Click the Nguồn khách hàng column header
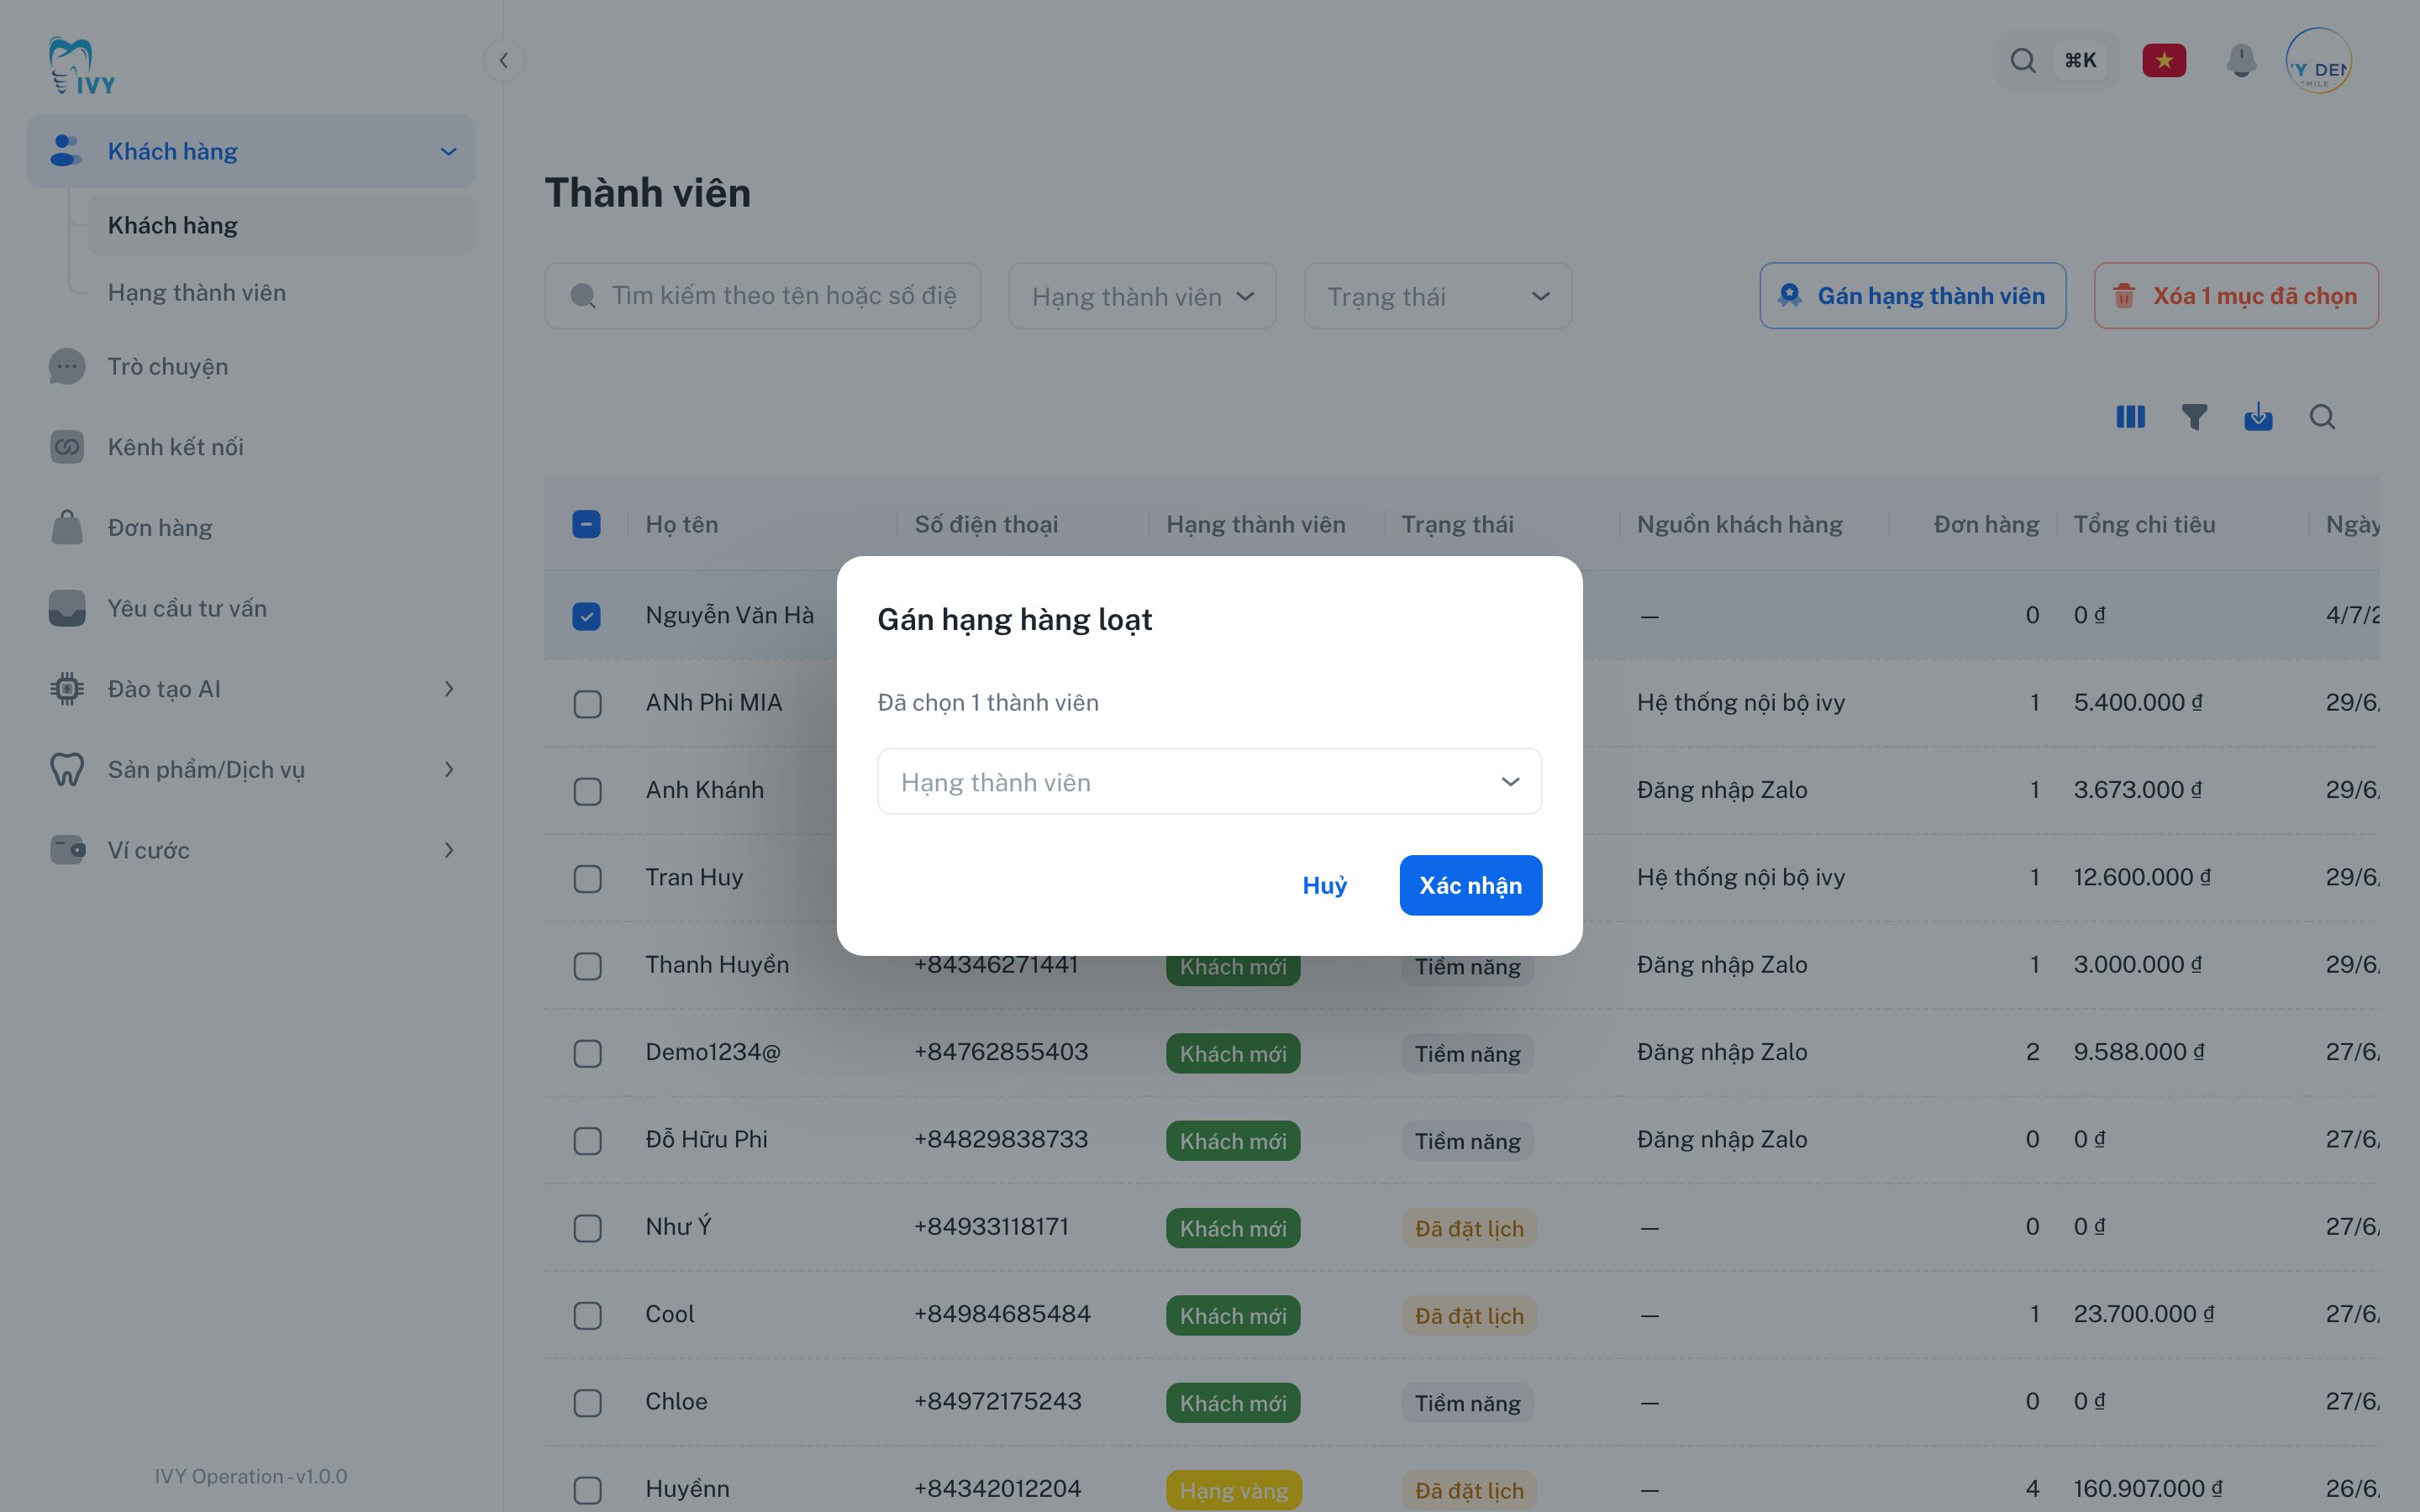The width and height of the screenshot is (2420, 1512). (1739, 524)
